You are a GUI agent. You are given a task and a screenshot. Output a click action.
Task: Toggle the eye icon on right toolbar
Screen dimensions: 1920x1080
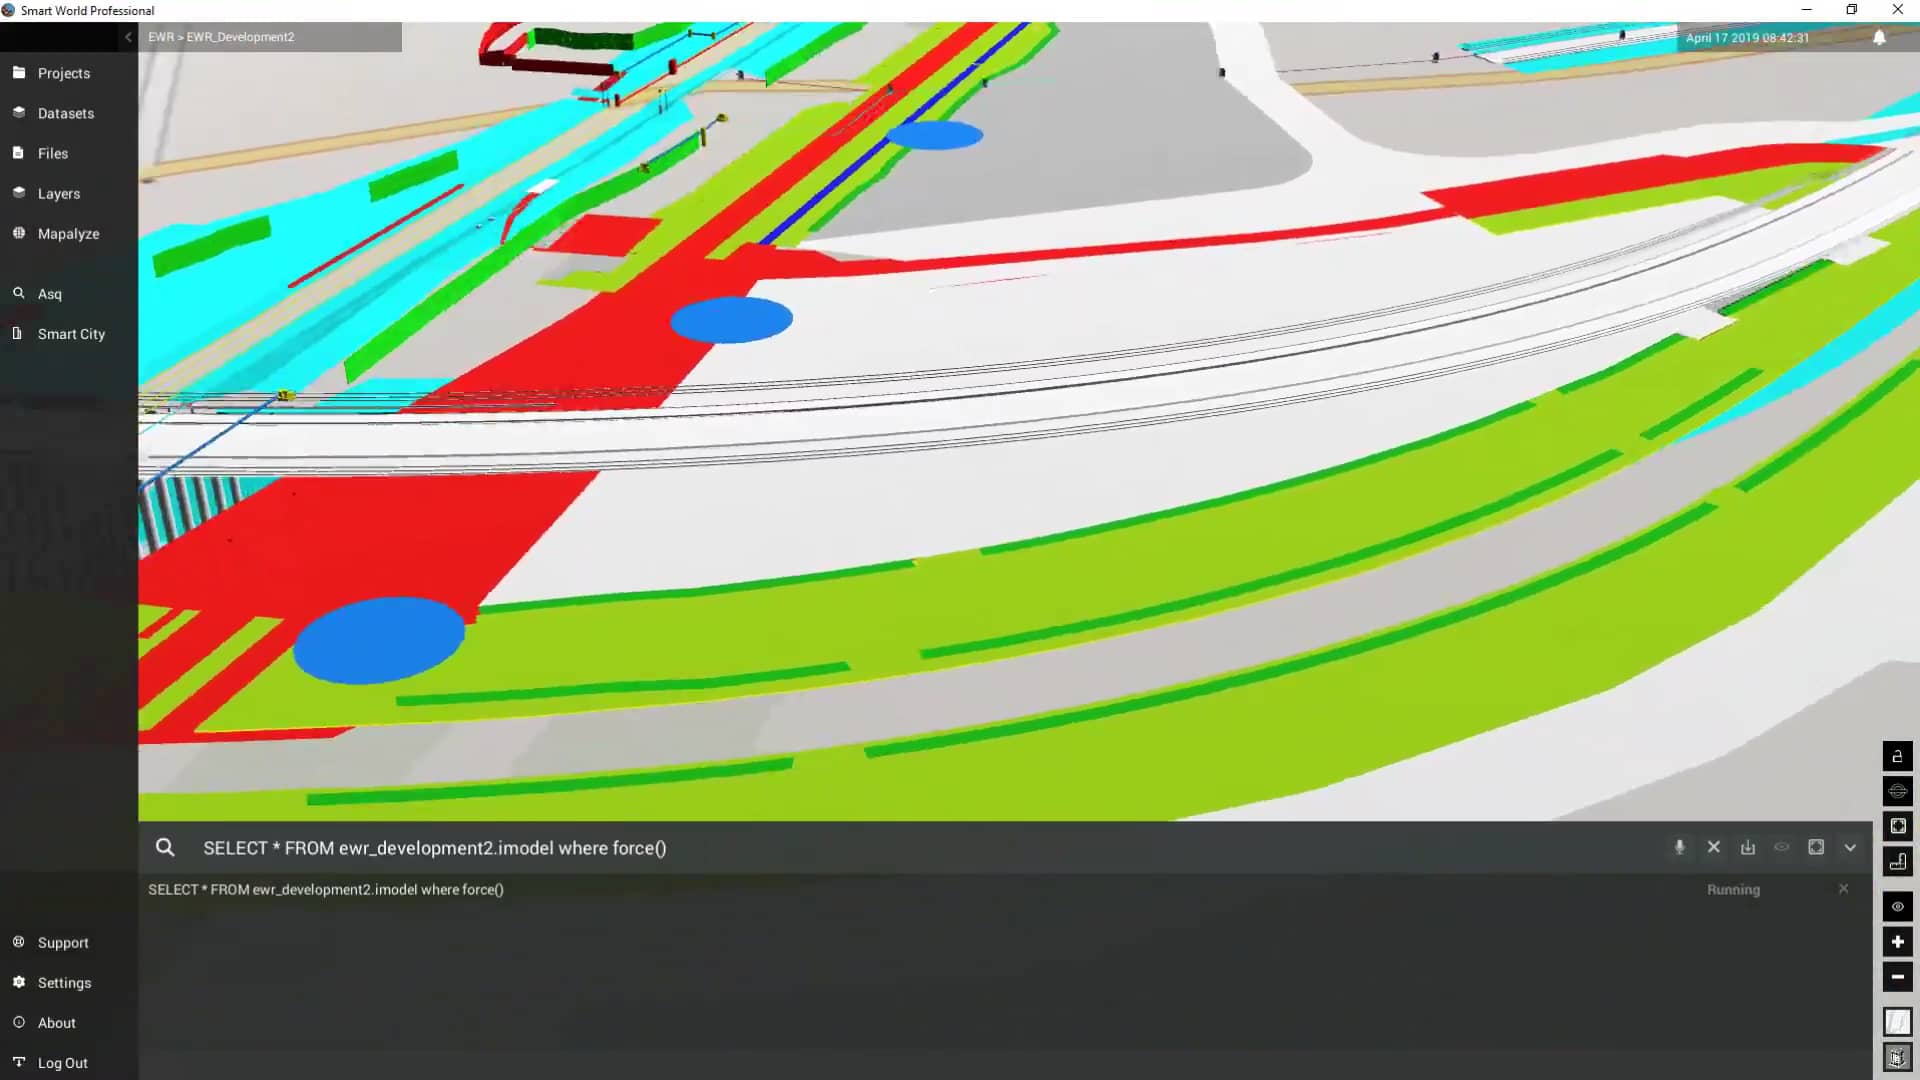pyautogui.click(x=1897, y=907)
